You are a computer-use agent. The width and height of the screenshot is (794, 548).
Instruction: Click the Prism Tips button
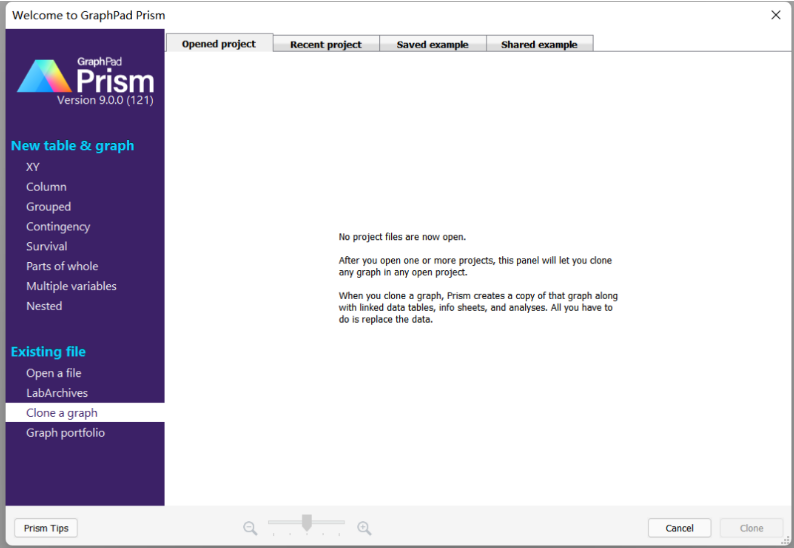pyautogui.click(x=46, y=528)
